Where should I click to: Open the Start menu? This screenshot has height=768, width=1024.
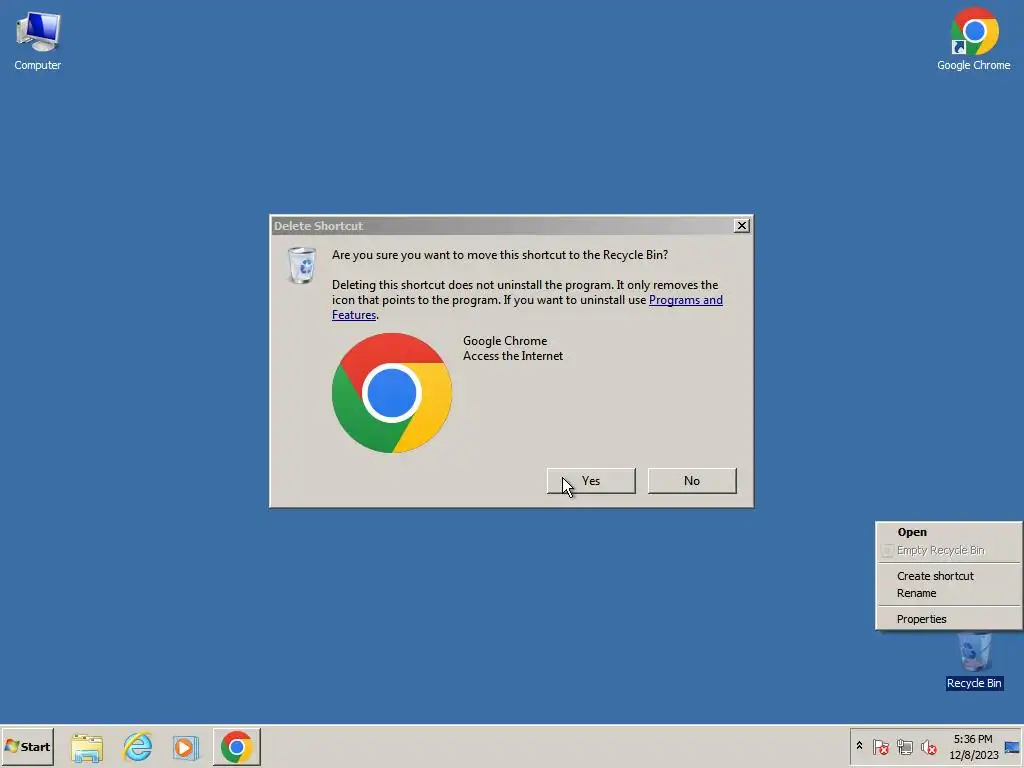click(27, 746)
